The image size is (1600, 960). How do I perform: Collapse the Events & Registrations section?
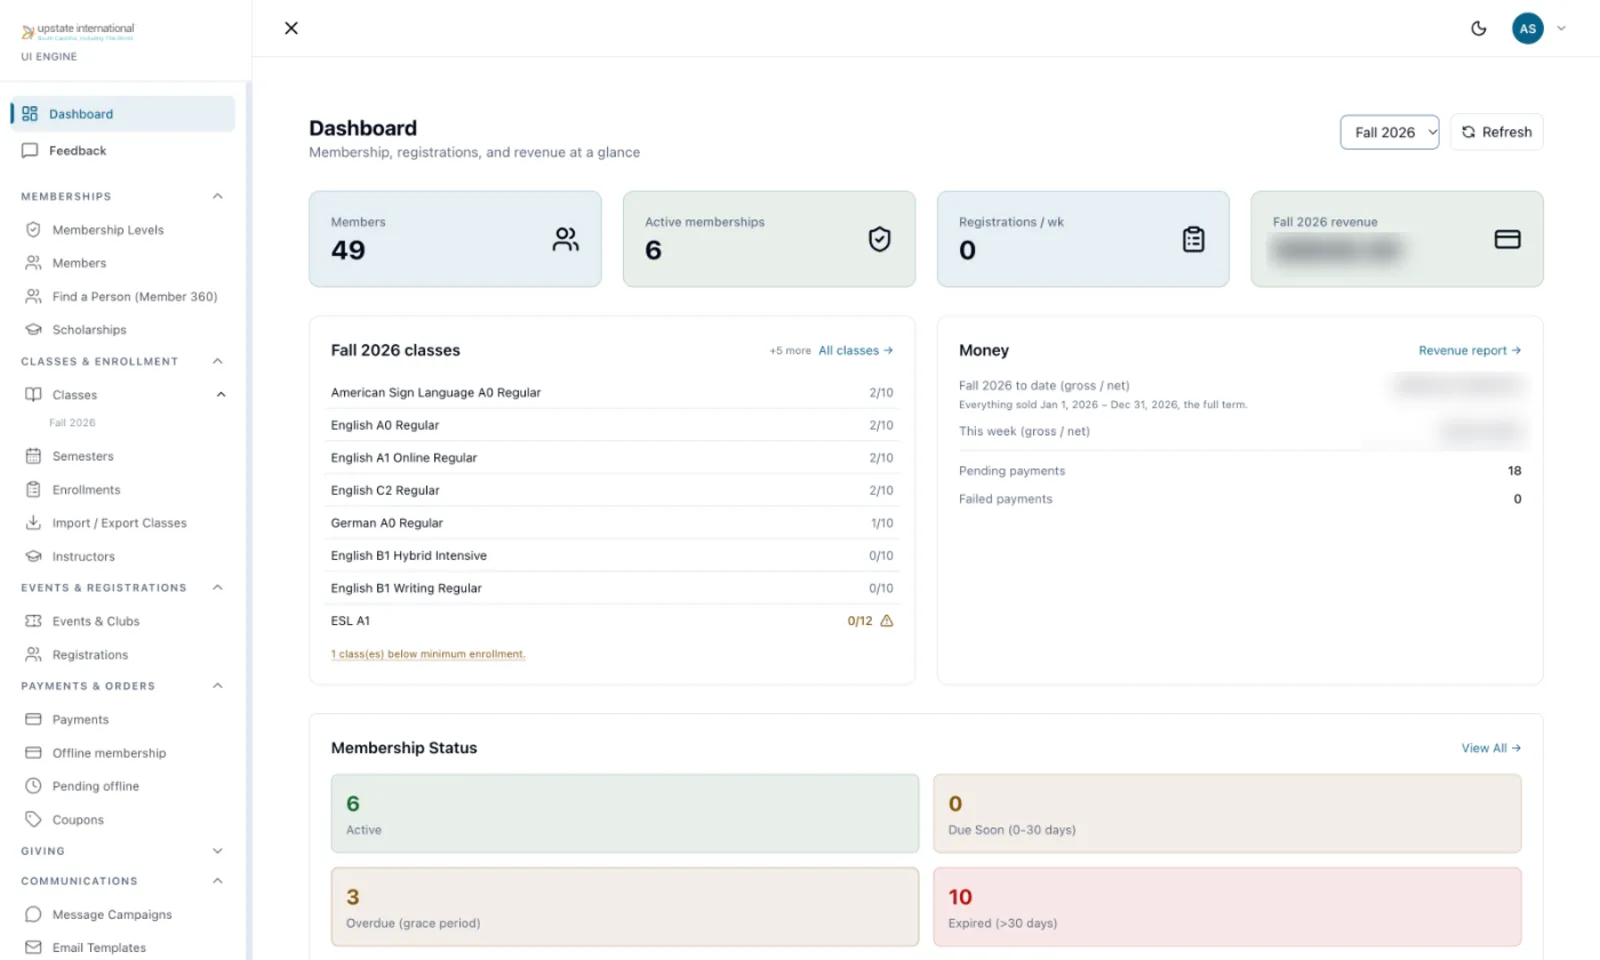point(217,587)
